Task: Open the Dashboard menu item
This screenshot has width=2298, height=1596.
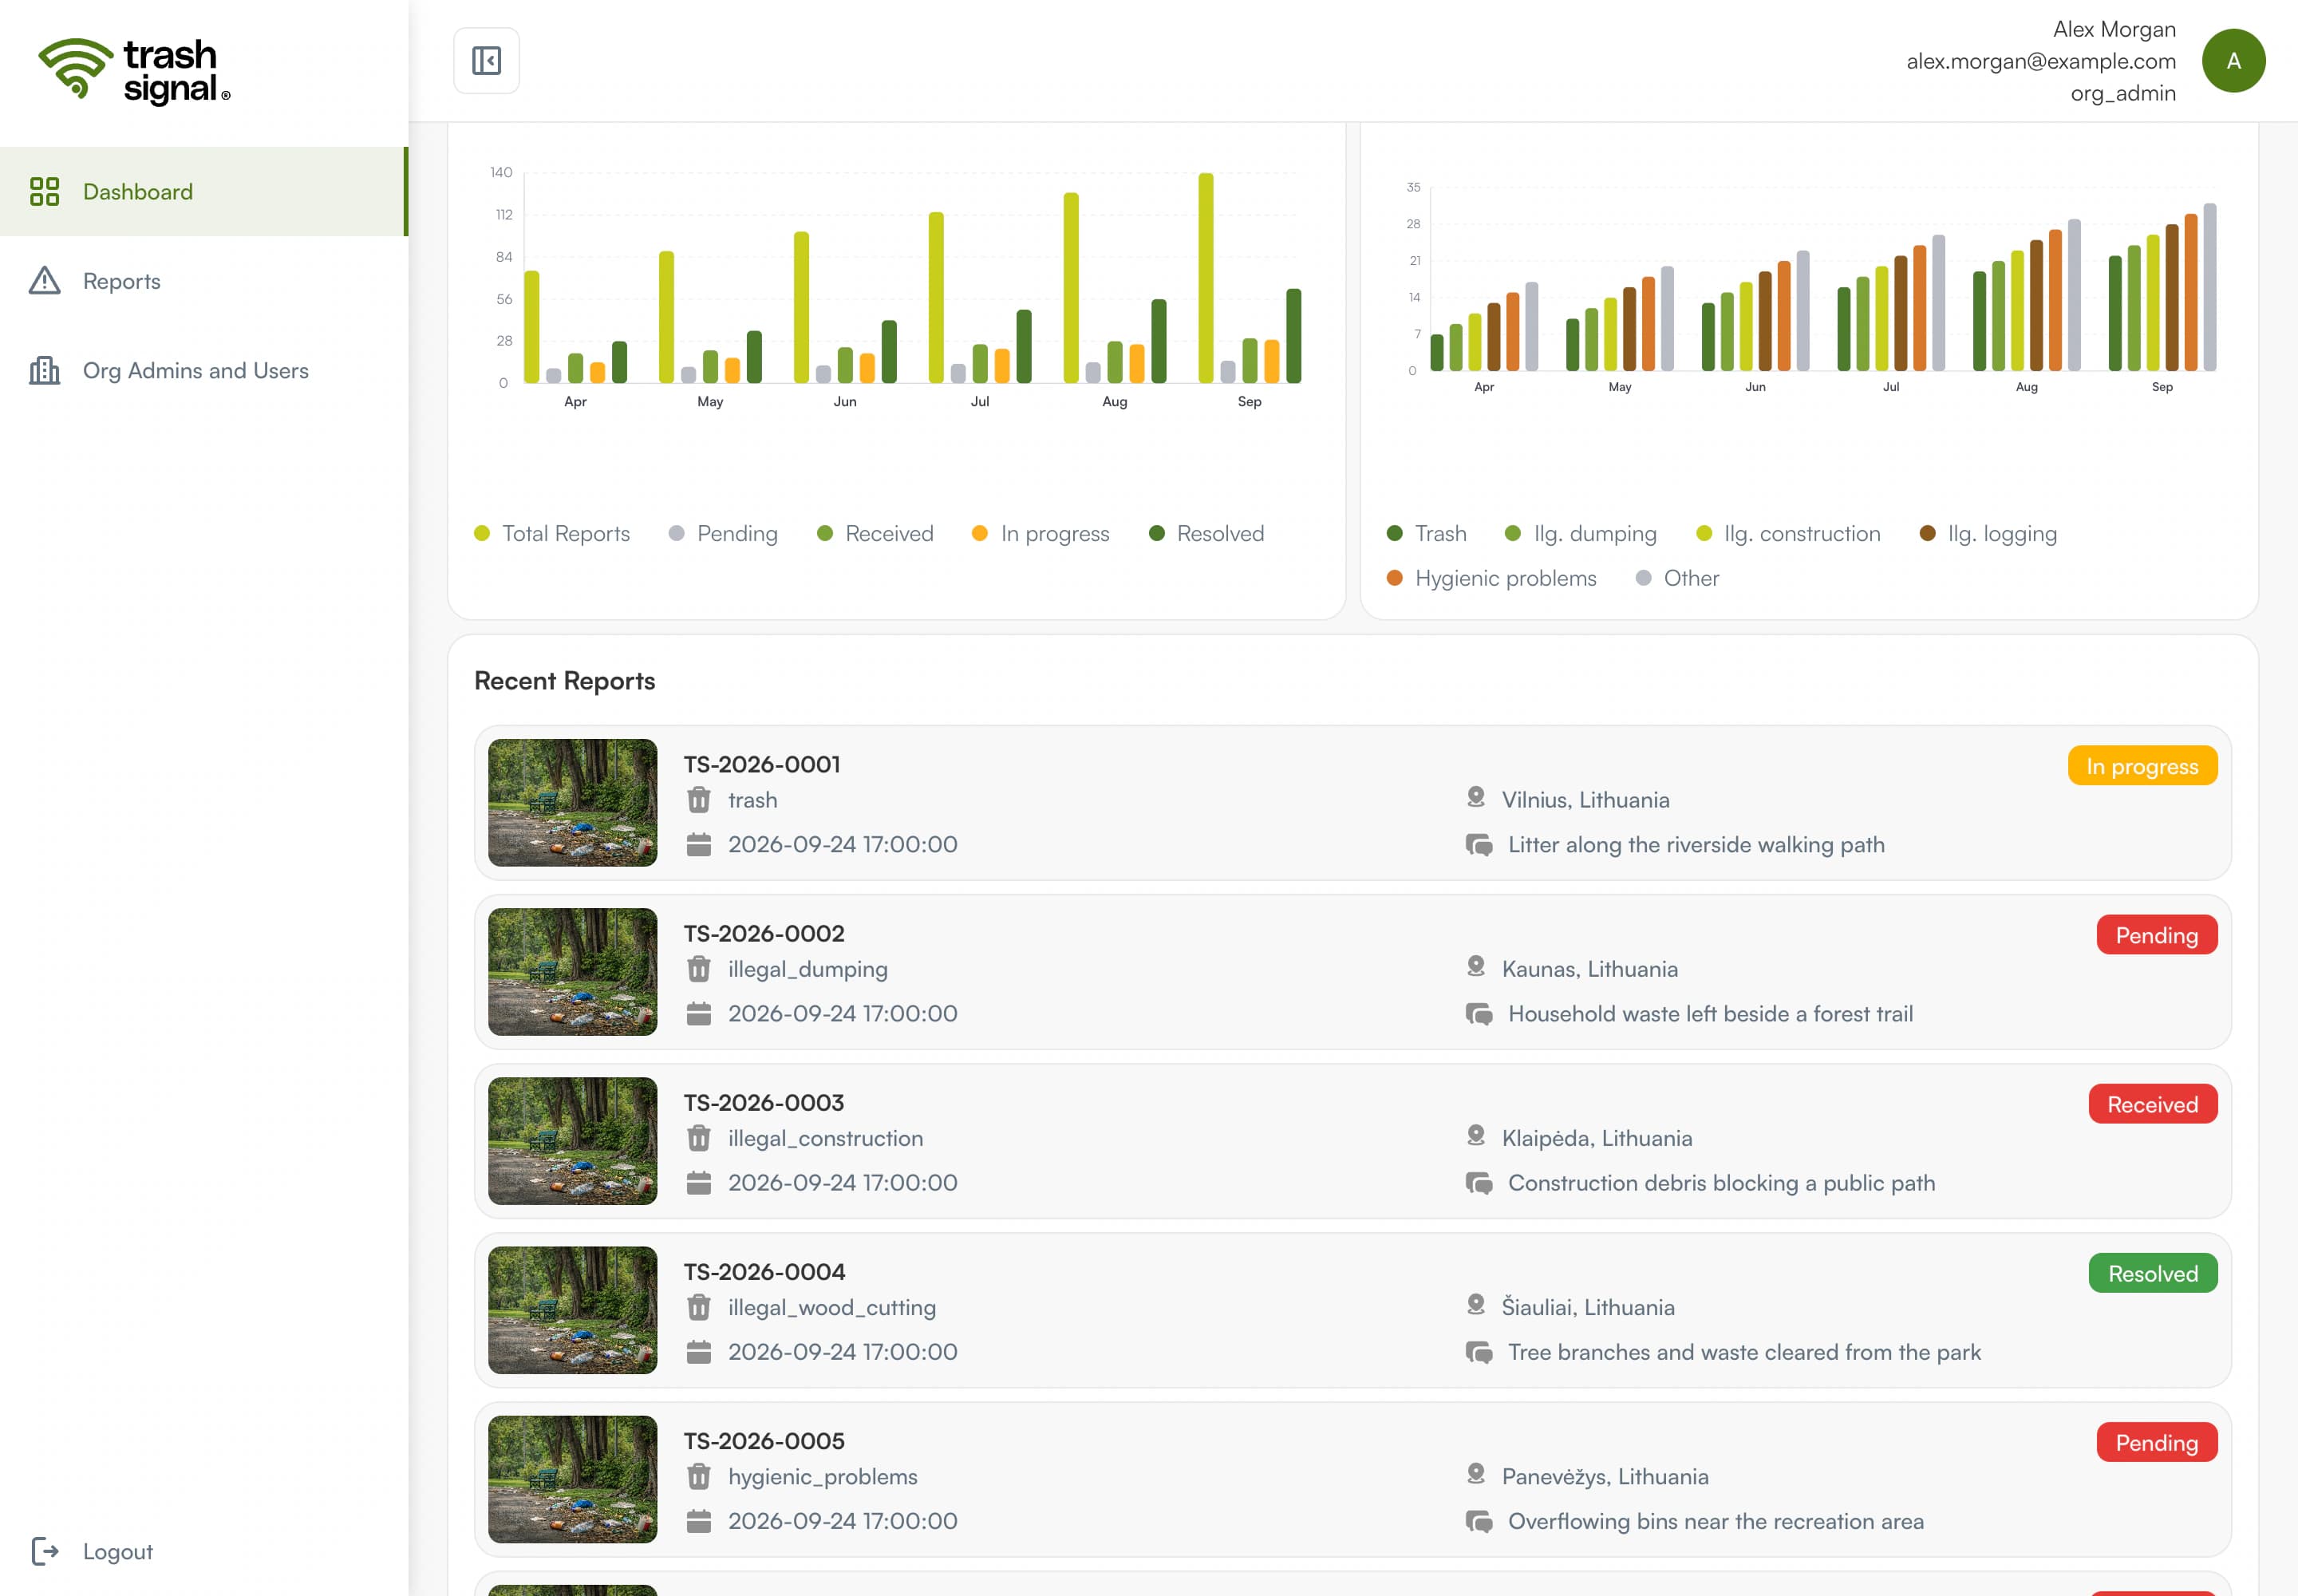Action: click(x=204, y=191)
